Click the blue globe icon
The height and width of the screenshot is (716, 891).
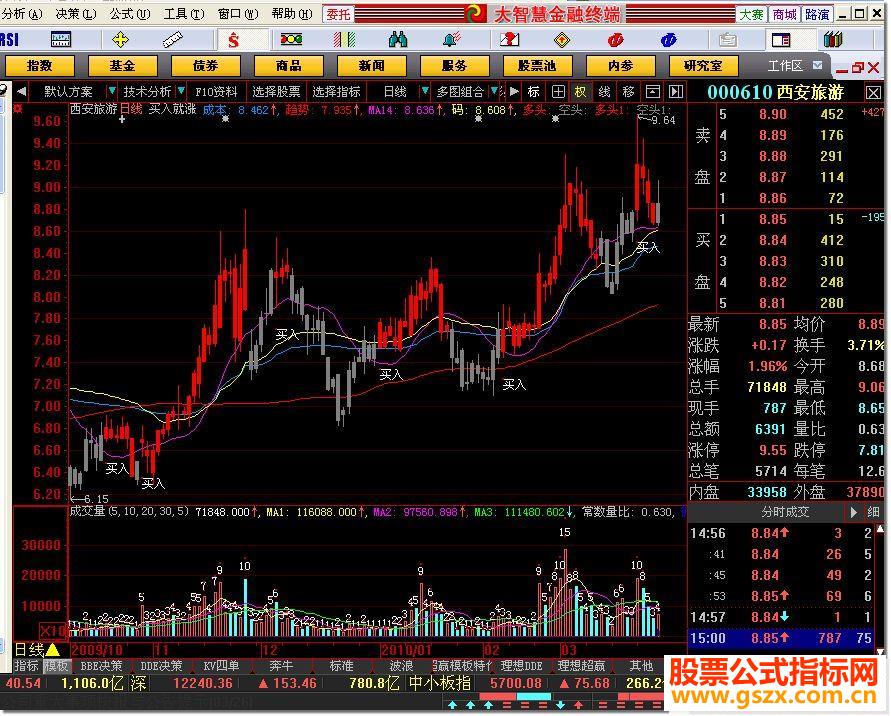point(669,40)
